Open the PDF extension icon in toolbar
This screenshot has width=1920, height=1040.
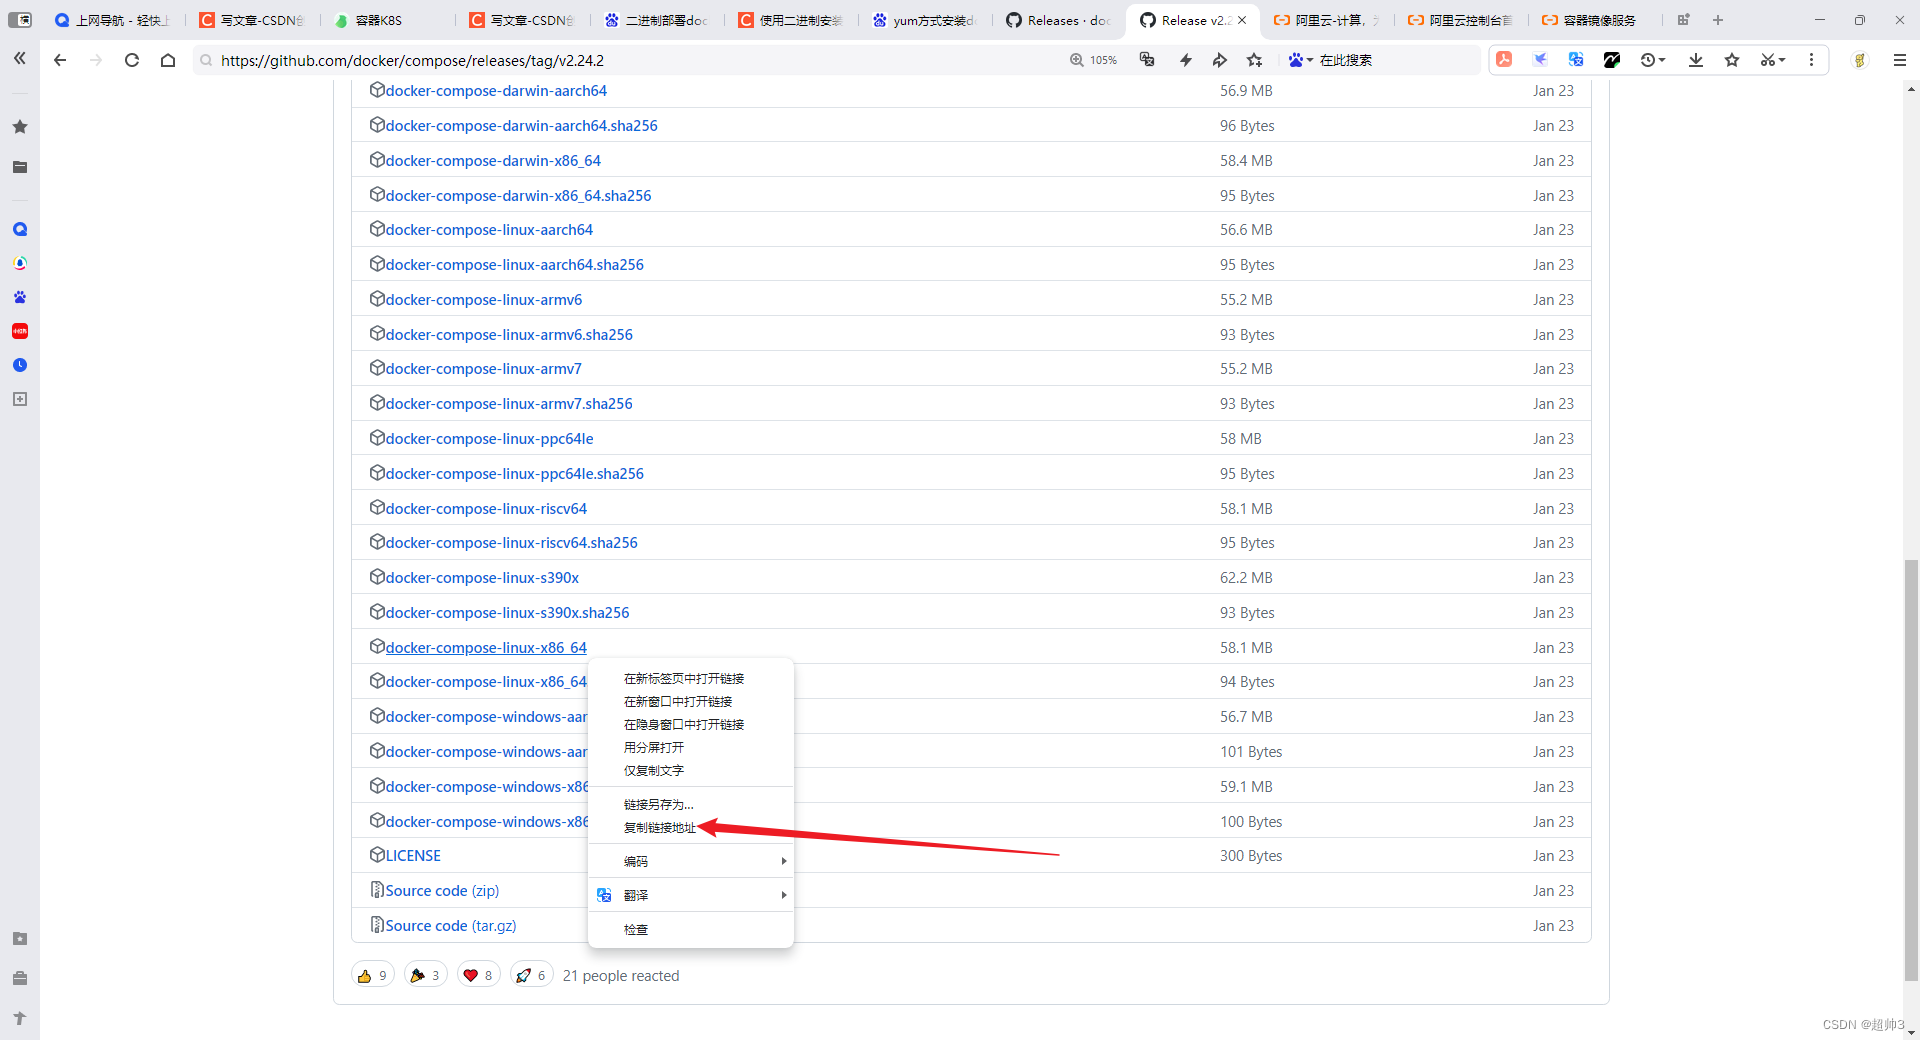(x=1504, y=60)
